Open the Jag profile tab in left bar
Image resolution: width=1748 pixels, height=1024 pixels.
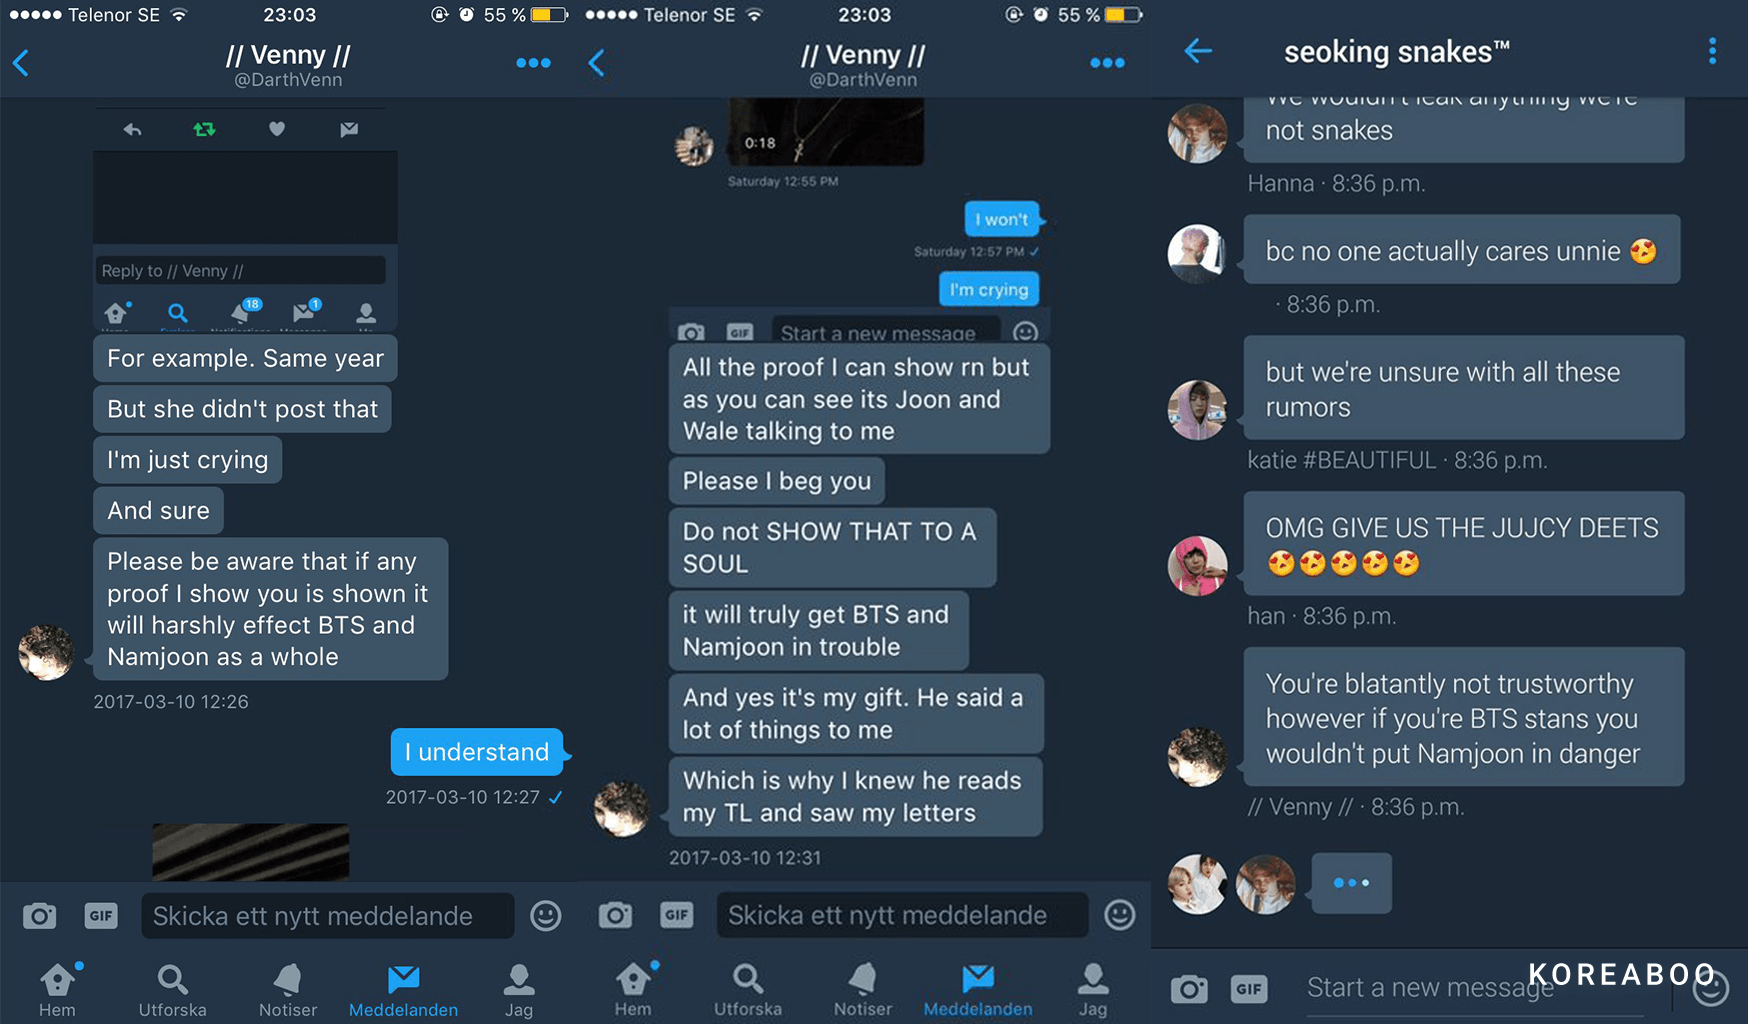click(x=518, y=990)
